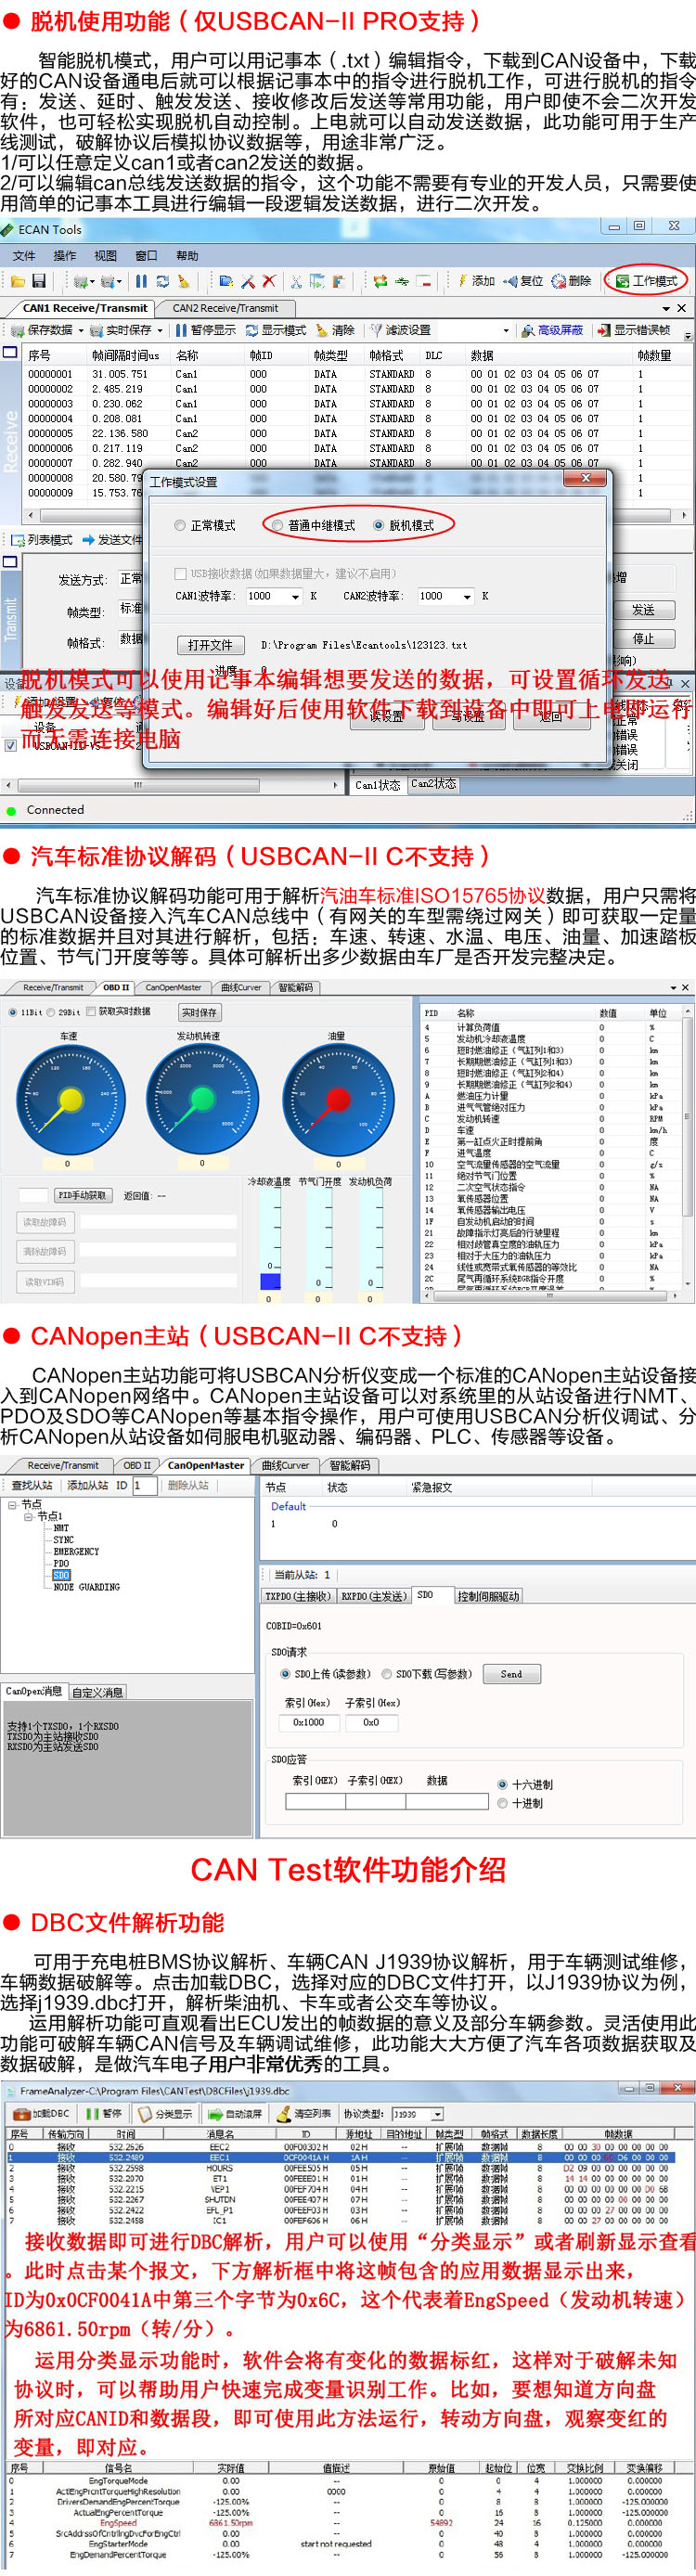Close the 工作模式设置 dialog
This screenshot has height=2576, width=696.
(x=585, y=479)
